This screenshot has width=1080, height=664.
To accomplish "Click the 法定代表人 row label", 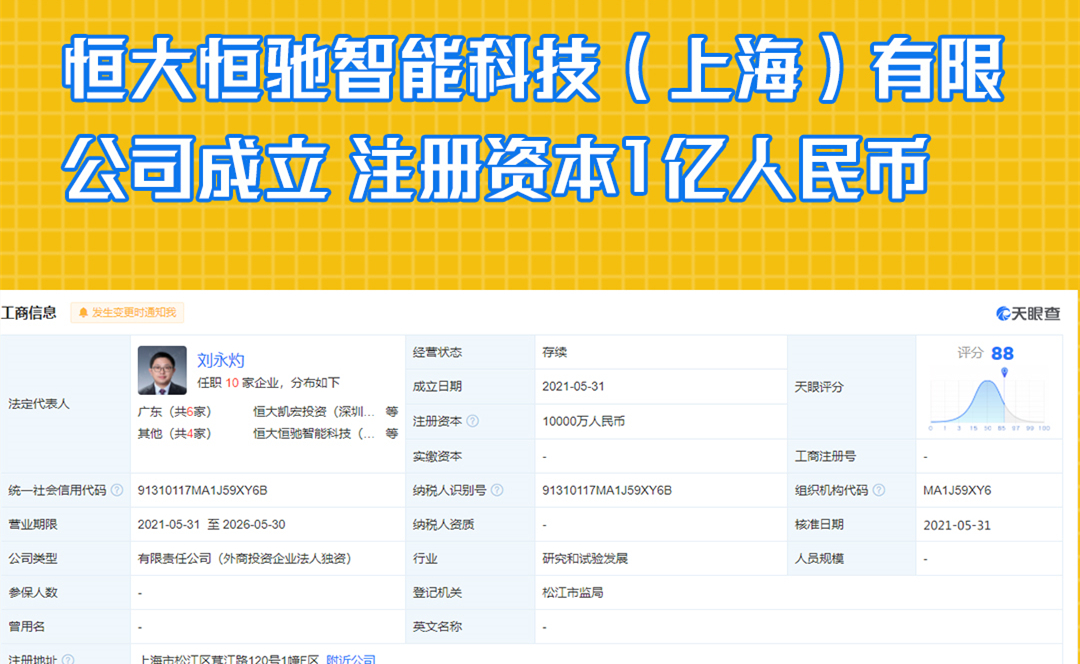I will tap(39, 404).
